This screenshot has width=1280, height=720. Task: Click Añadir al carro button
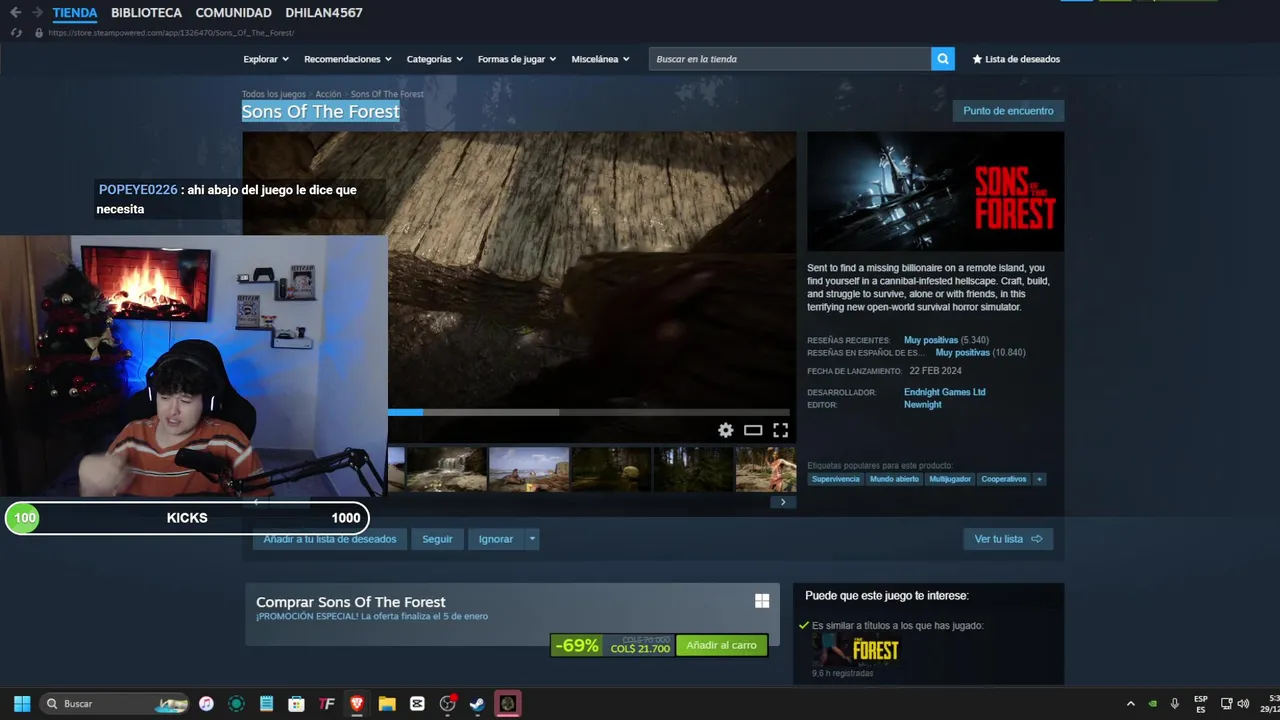point(722,645)
